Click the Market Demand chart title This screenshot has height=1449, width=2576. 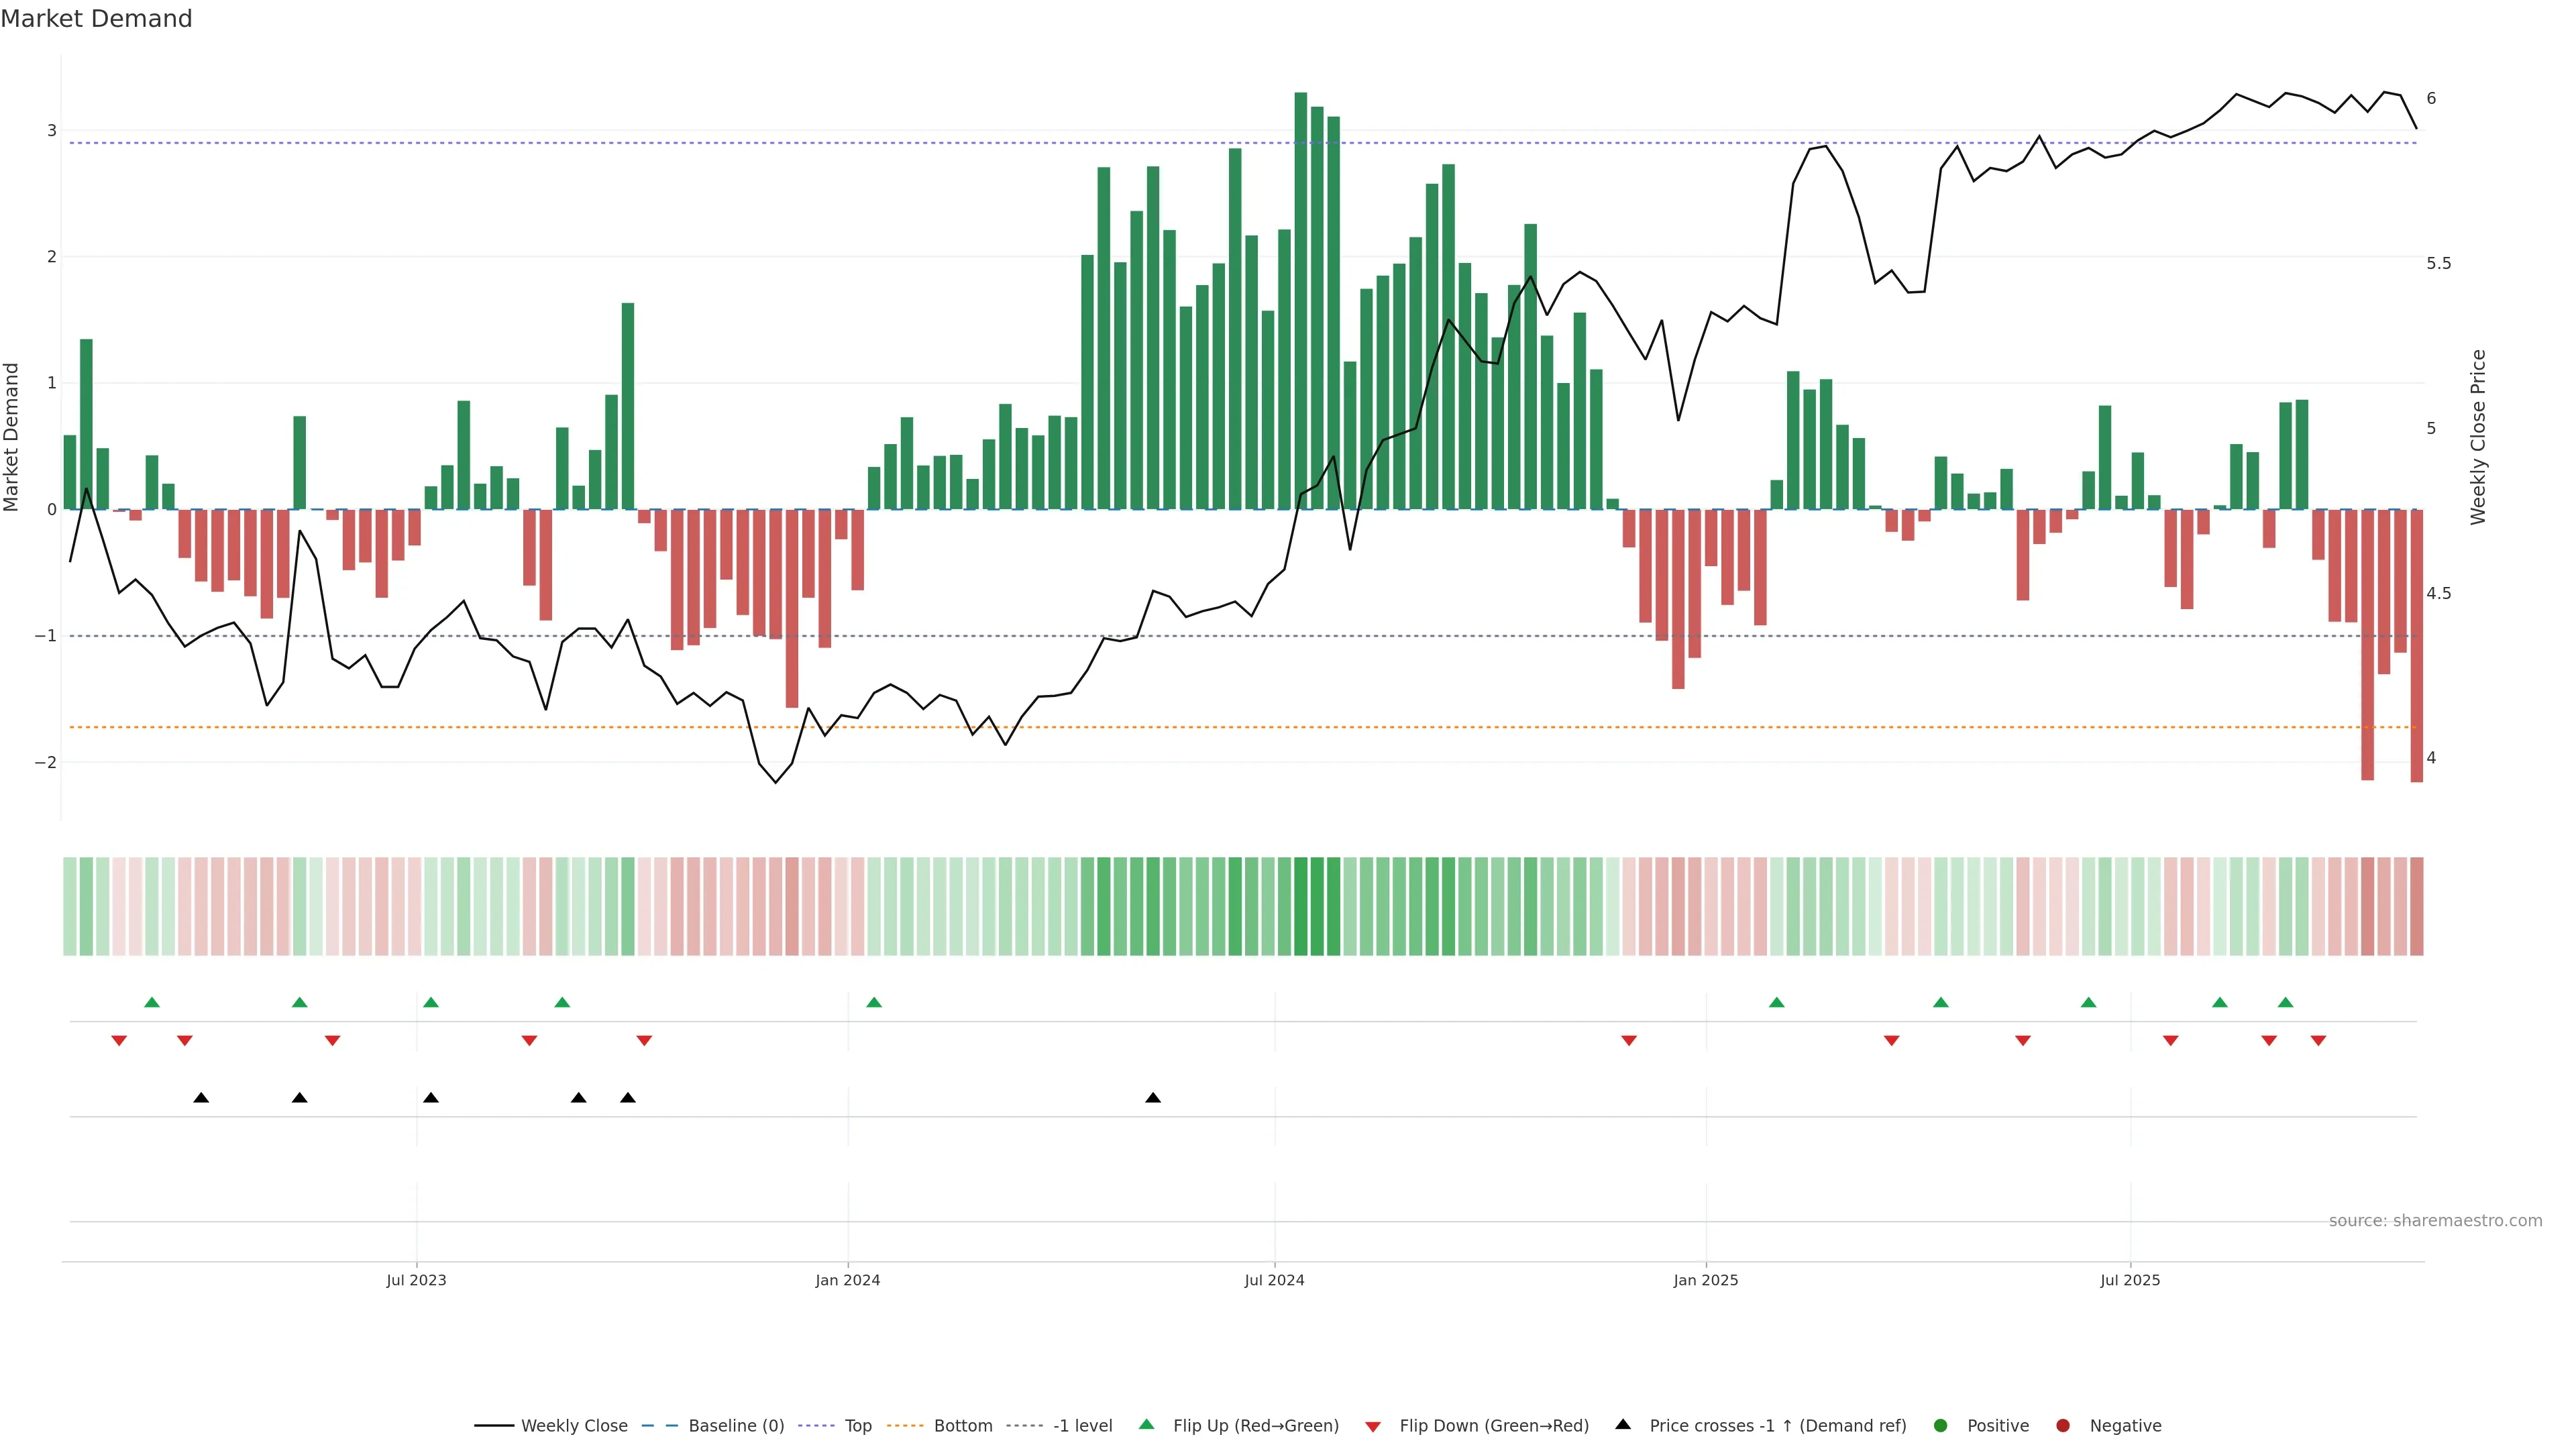96,19
